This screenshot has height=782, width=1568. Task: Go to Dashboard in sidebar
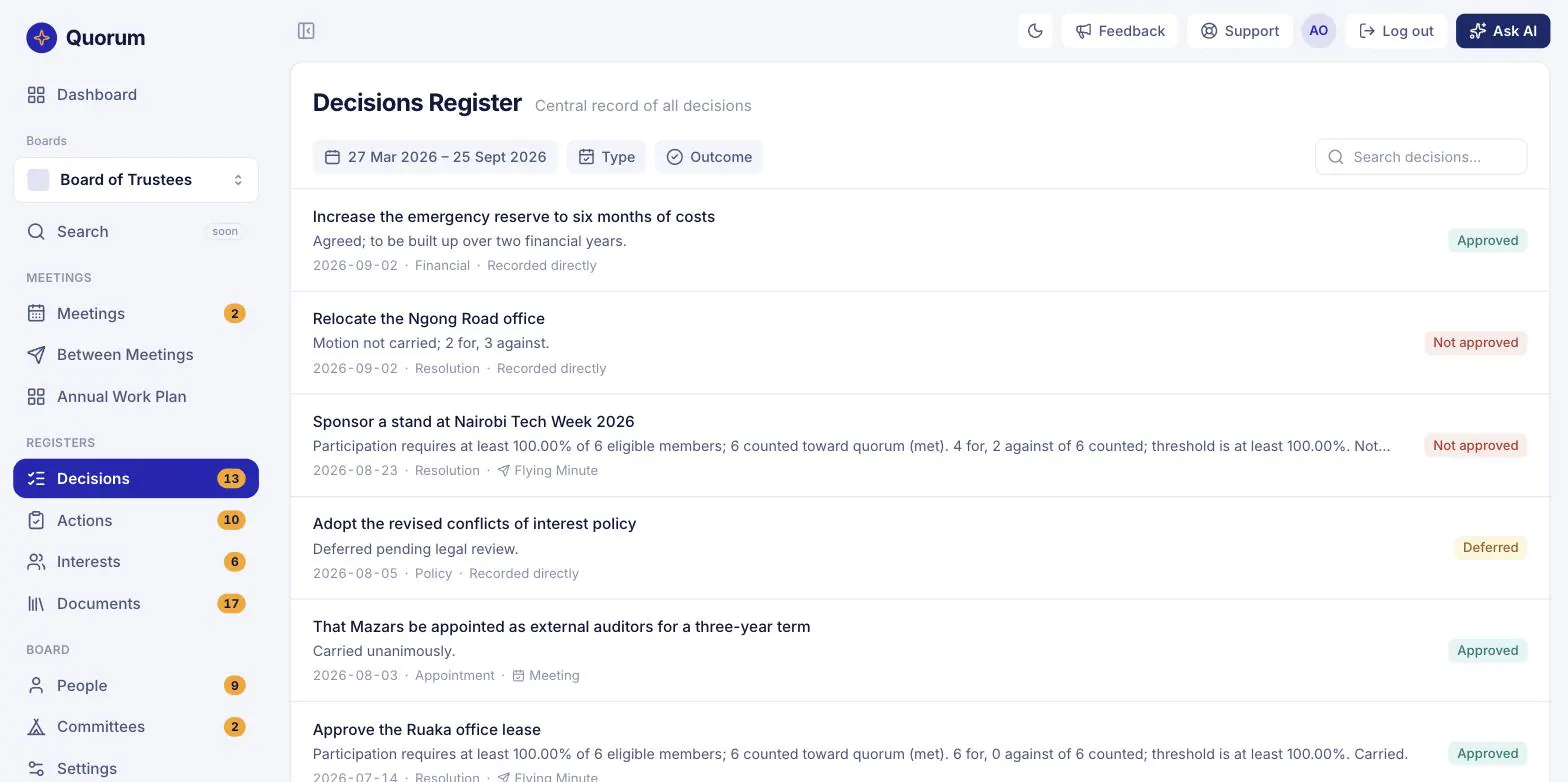[x=136, y=95]
